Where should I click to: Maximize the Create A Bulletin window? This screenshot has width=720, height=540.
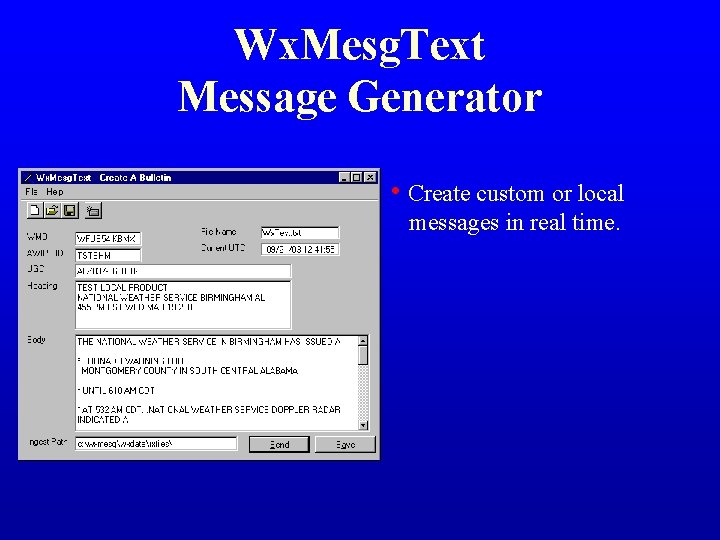[356, 177]
